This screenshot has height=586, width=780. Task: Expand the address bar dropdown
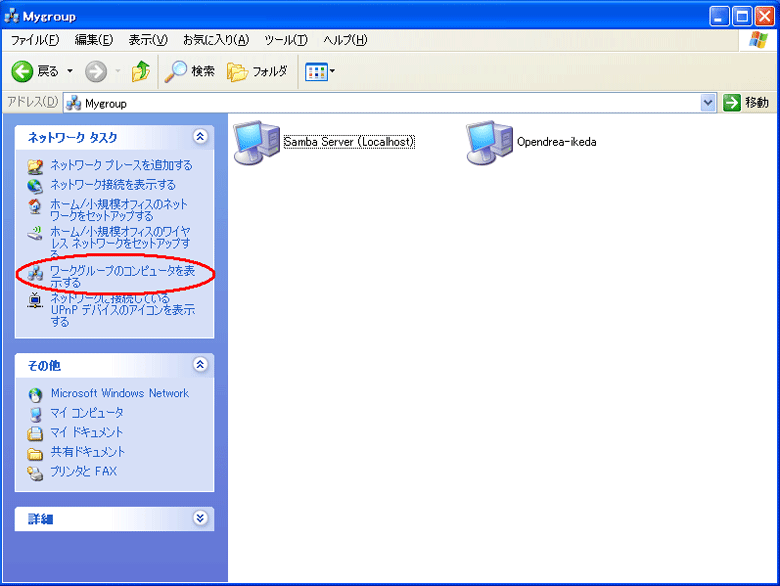pyautogui.click(x=708, y=103)
